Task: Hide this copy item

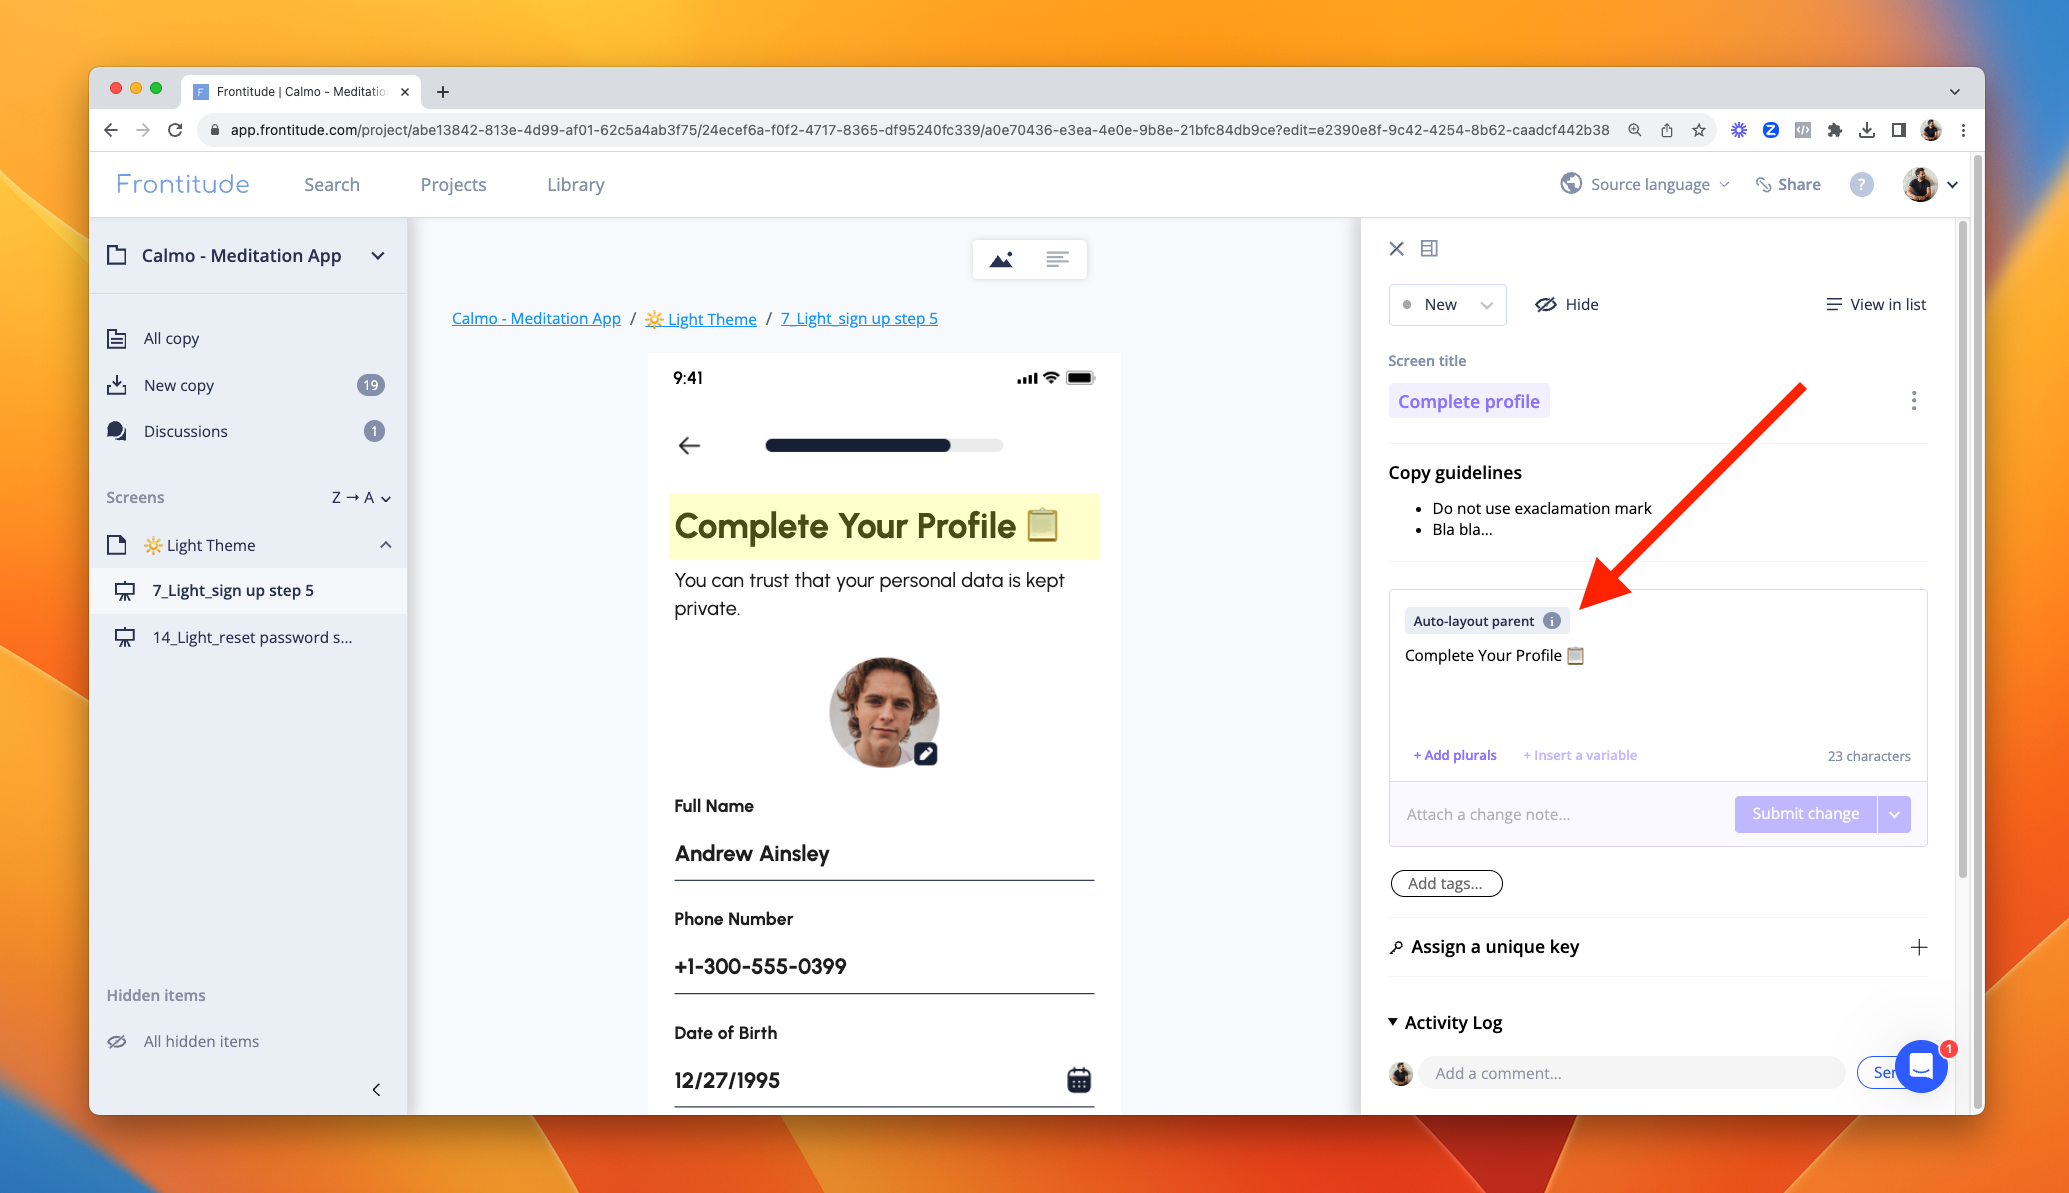Action: coord(1567,305)
